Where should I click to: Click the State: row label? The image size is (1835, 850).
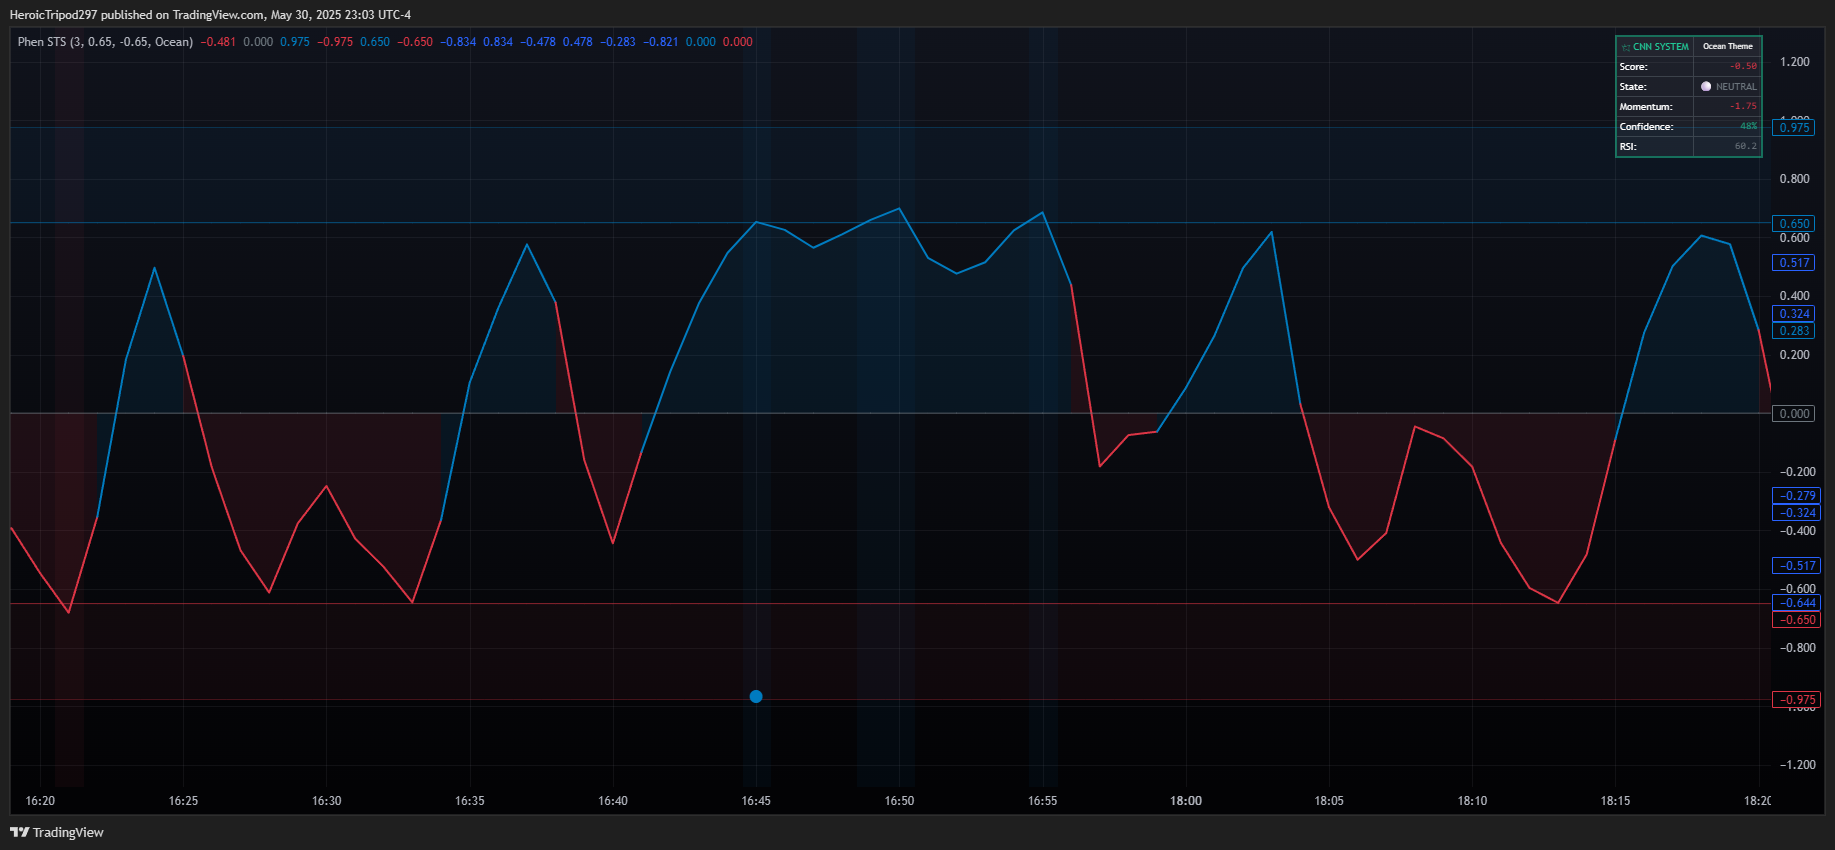coord(1633,87)
